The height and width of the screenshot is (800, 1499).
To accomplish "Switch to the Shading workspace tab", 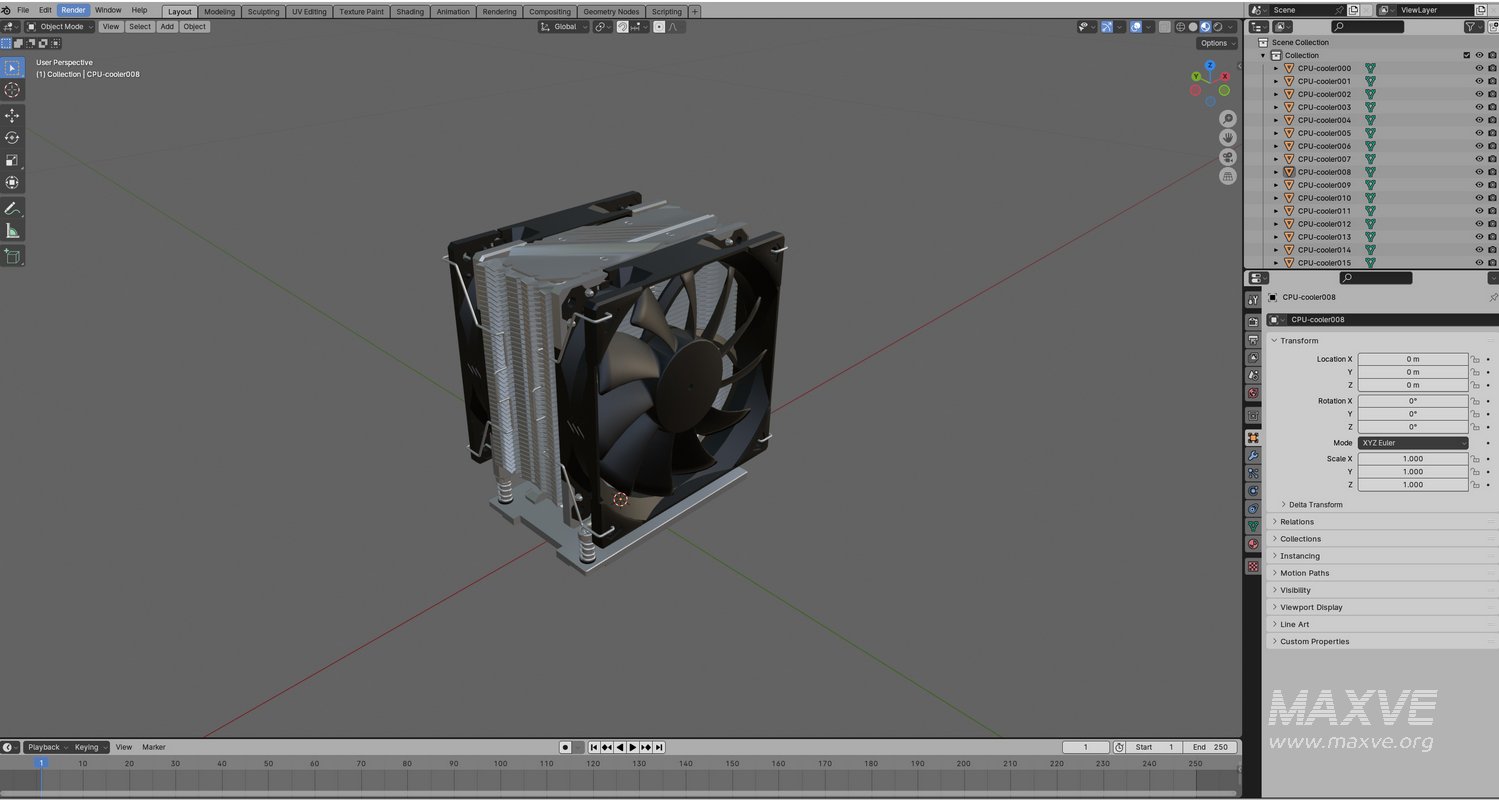I will click(x=410, y=11).
